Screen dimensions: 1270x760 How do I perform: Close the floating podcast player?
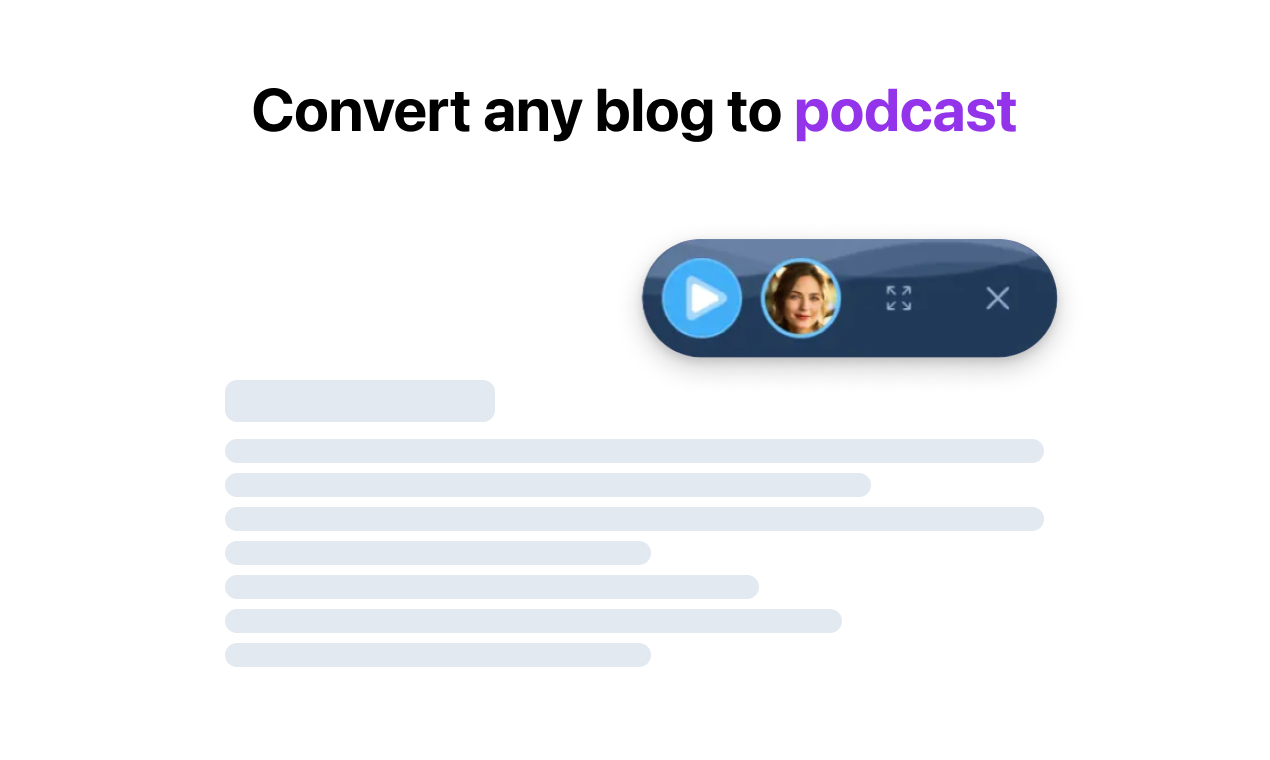click(997, 298)
